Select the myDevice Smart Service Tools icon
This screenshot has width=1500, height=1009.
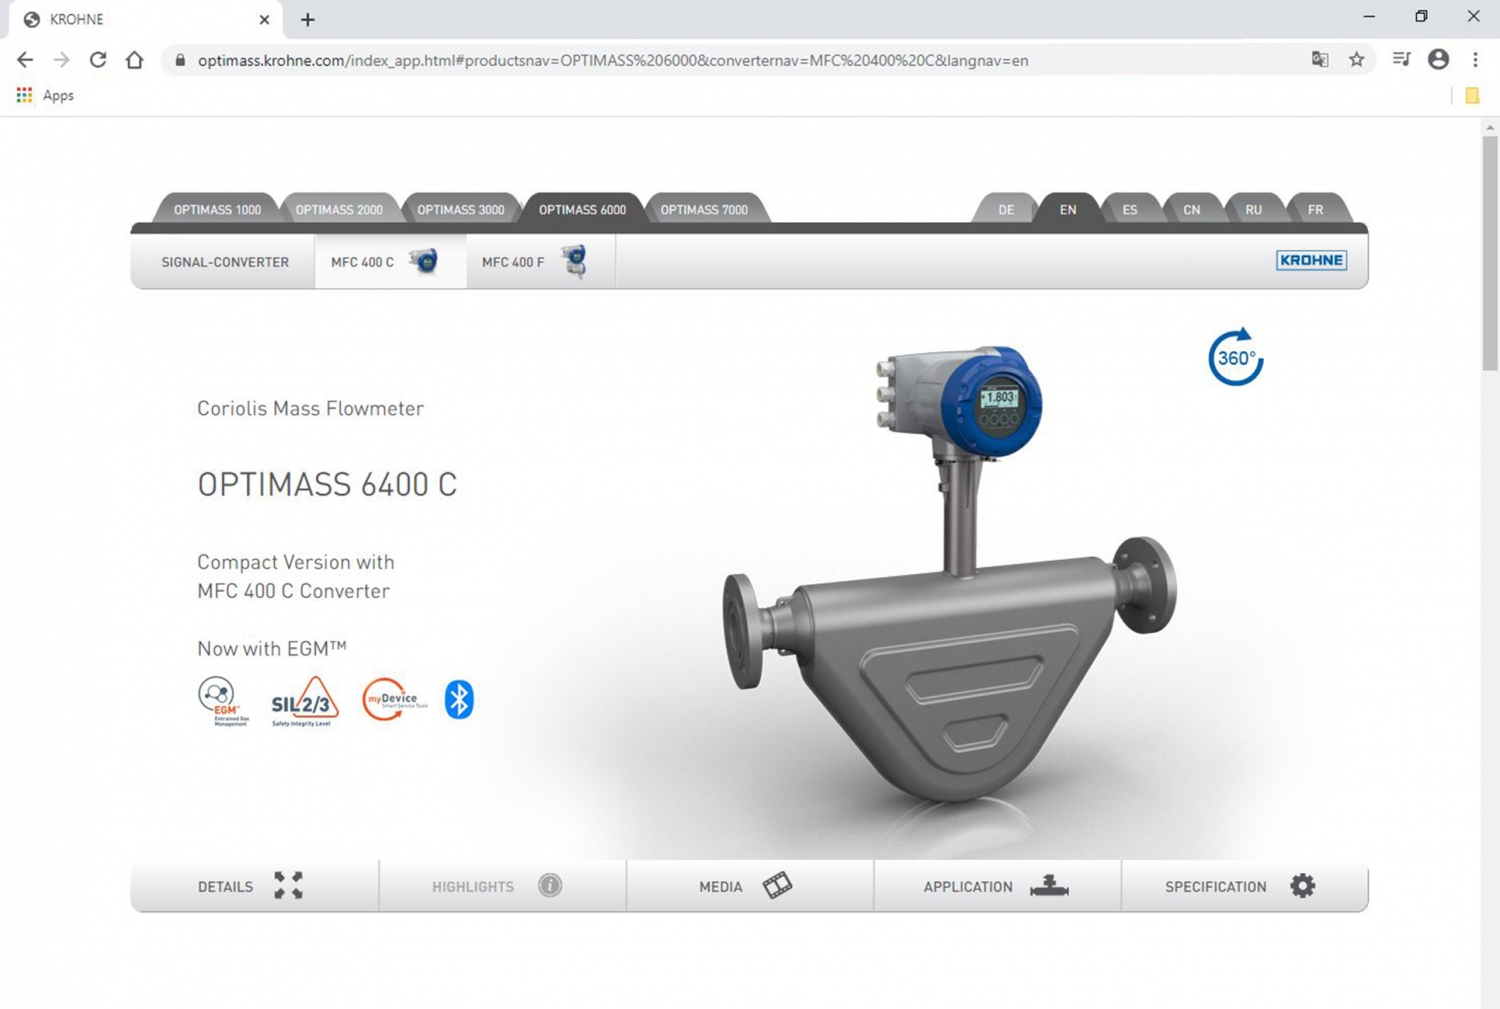(x=392, y=699)
